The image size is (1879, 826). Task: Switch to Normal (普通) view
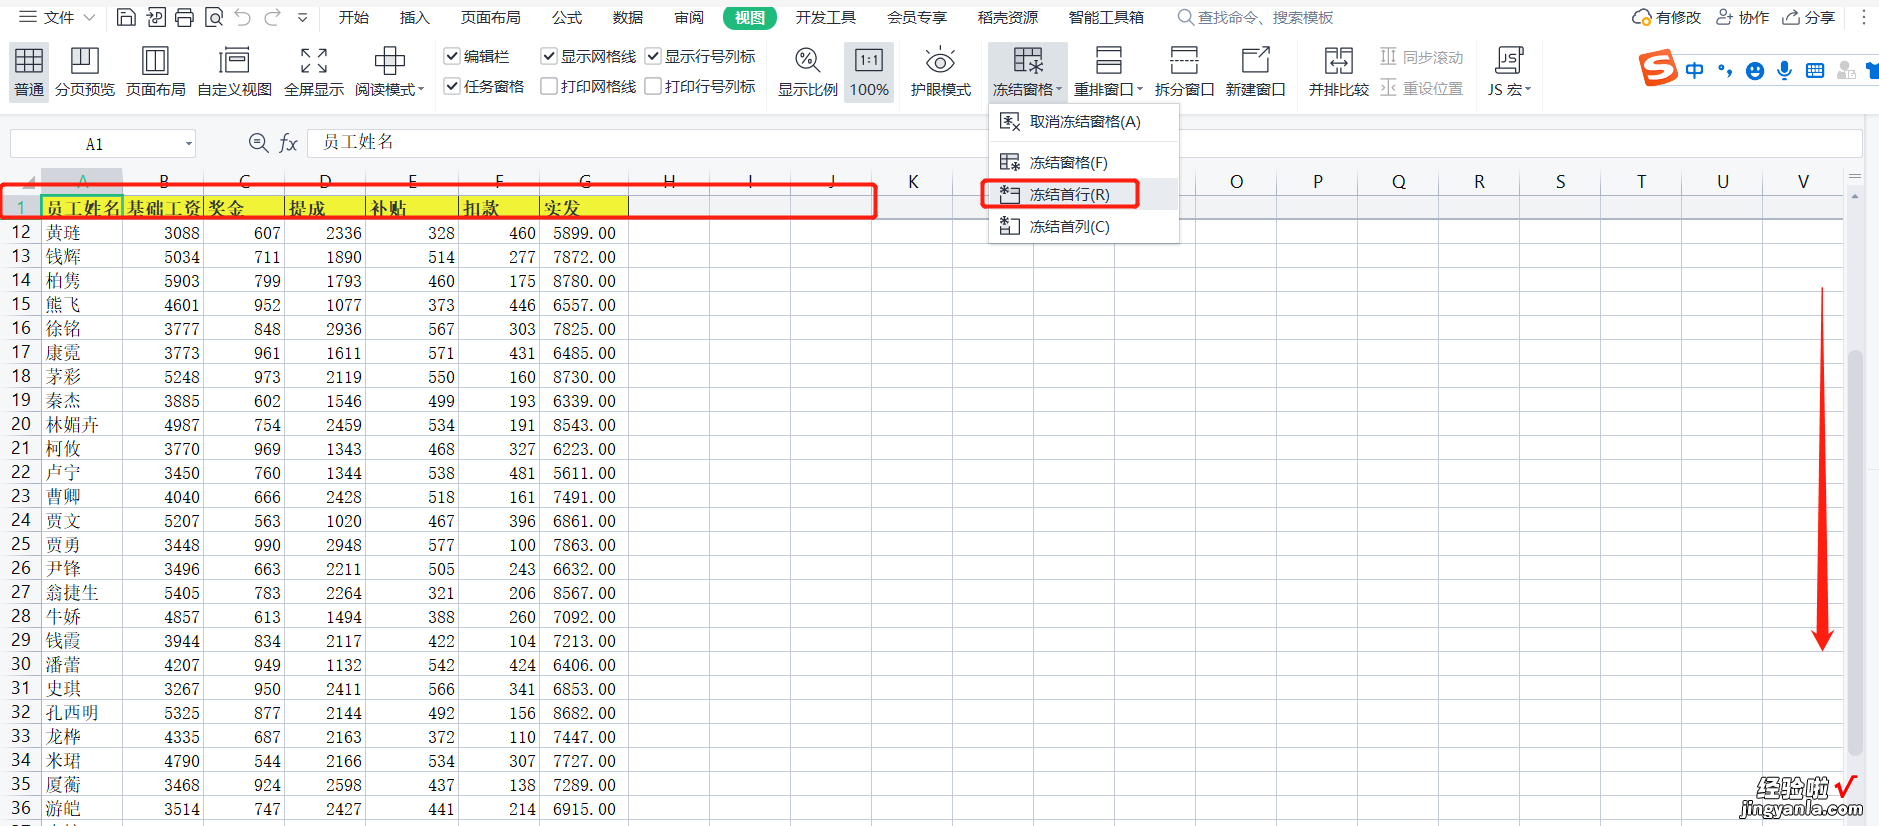[28, 71]
